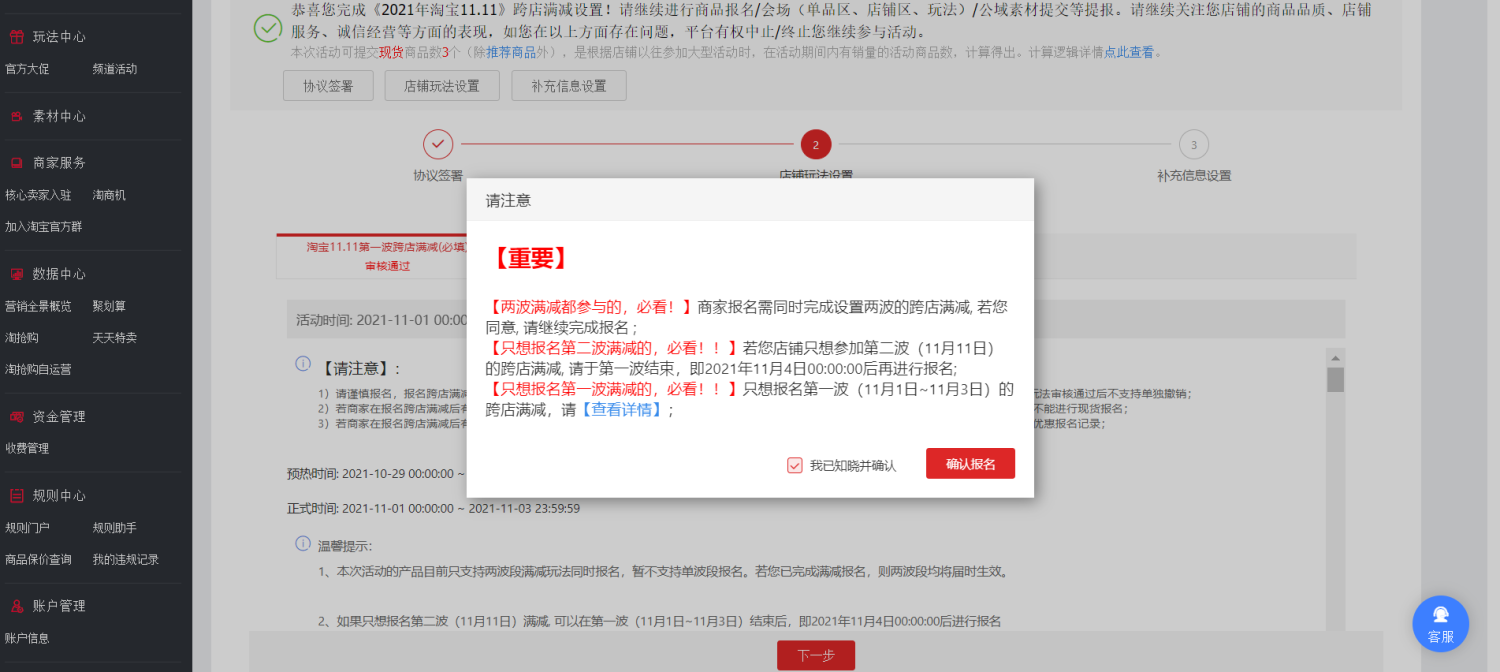Click the 资金管理 sidebar icon
This screenshot has width=1500, height=672.
16,417
